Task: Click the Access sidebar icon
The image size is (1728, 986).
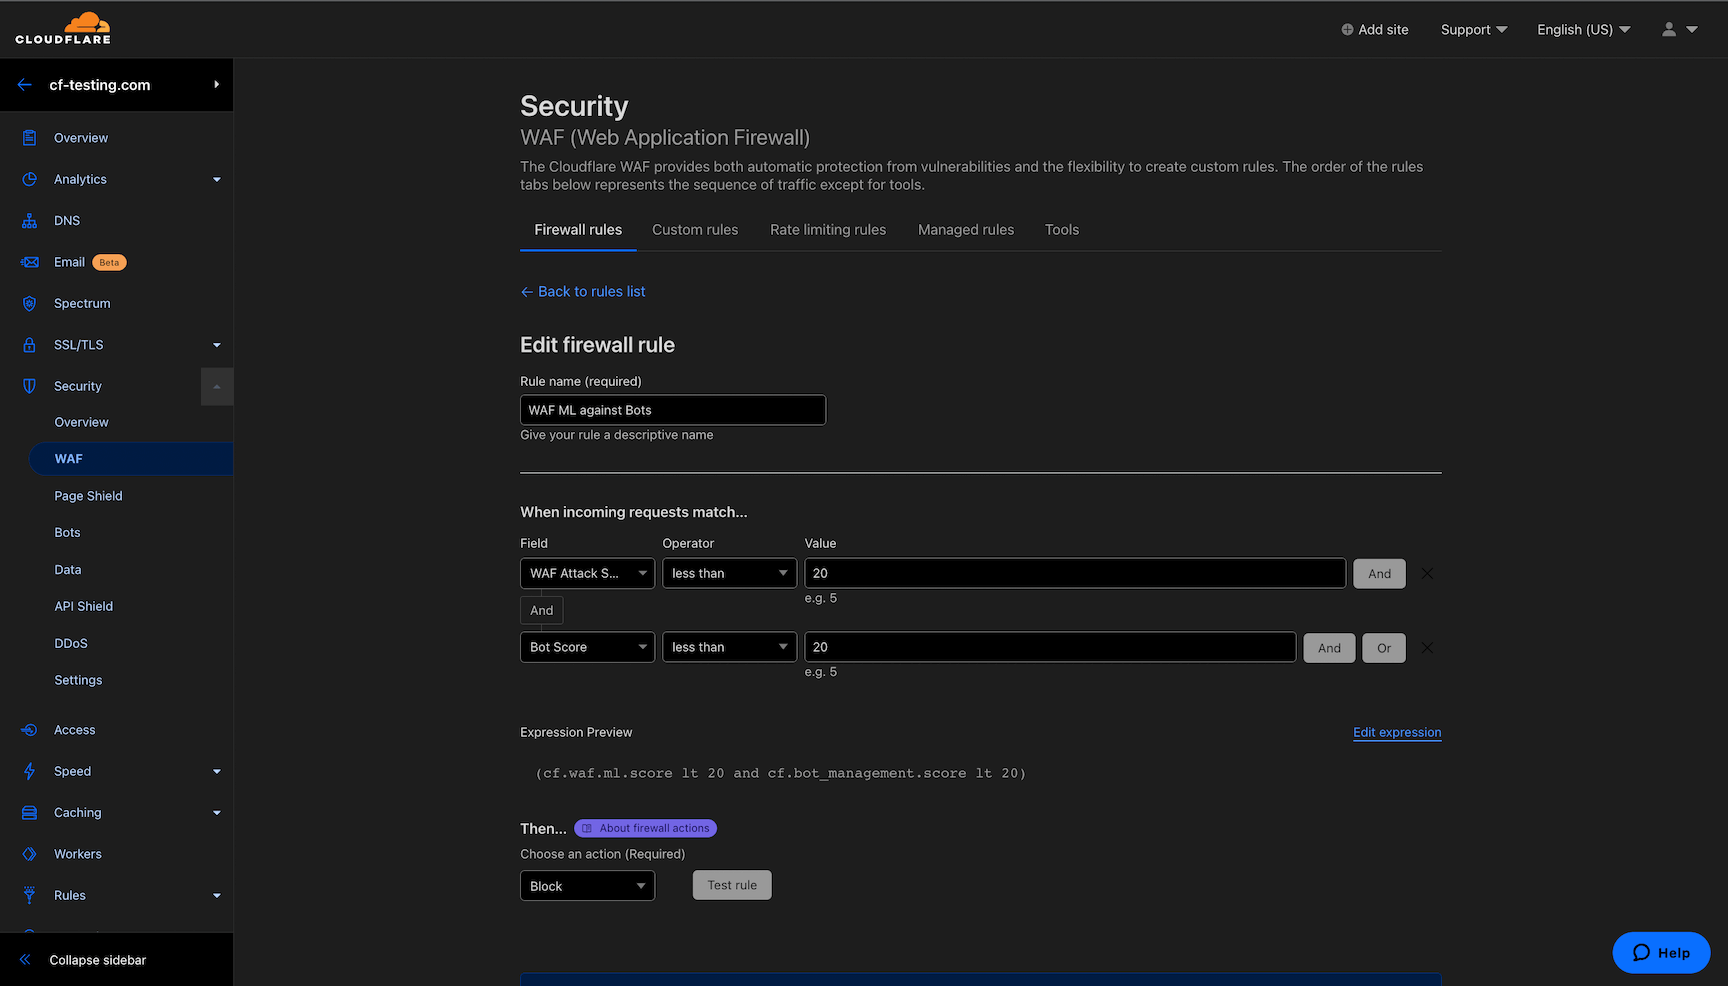Action: pyautogui.click(x=30, y=730)
